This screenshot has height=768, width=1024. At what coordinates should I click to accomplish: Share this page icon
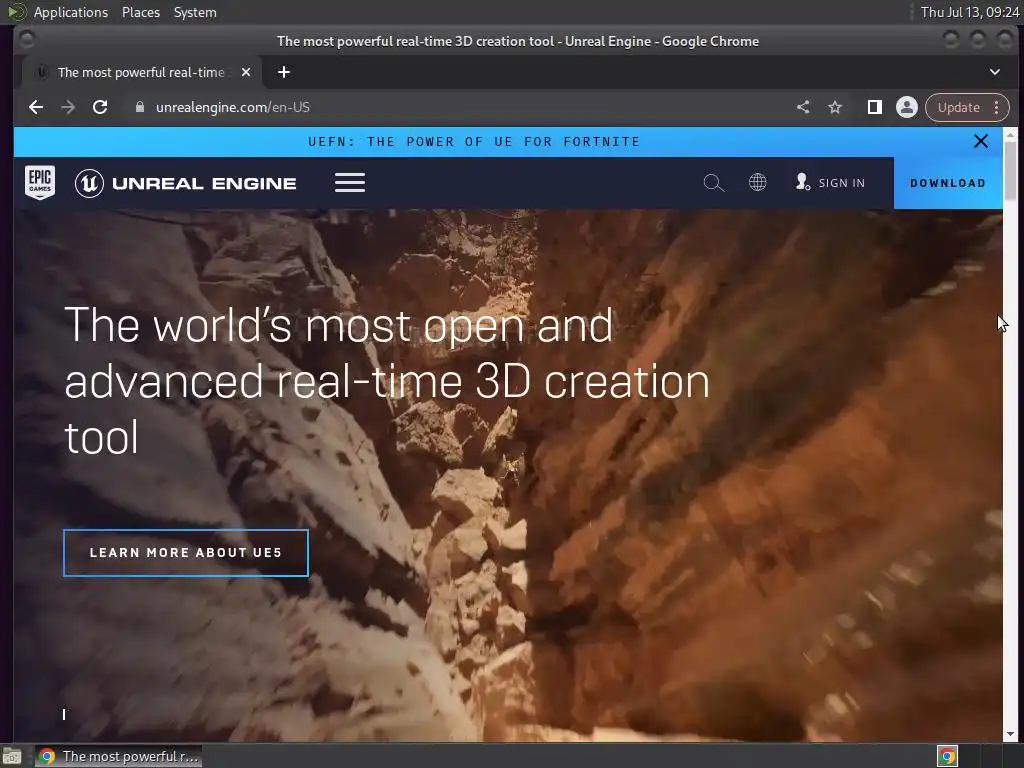click(803, 107)
